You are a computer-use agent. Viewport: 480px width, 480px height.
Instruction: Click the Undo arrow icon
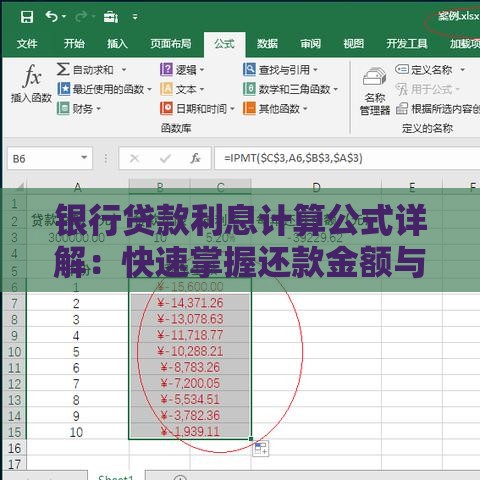[52, 16]
